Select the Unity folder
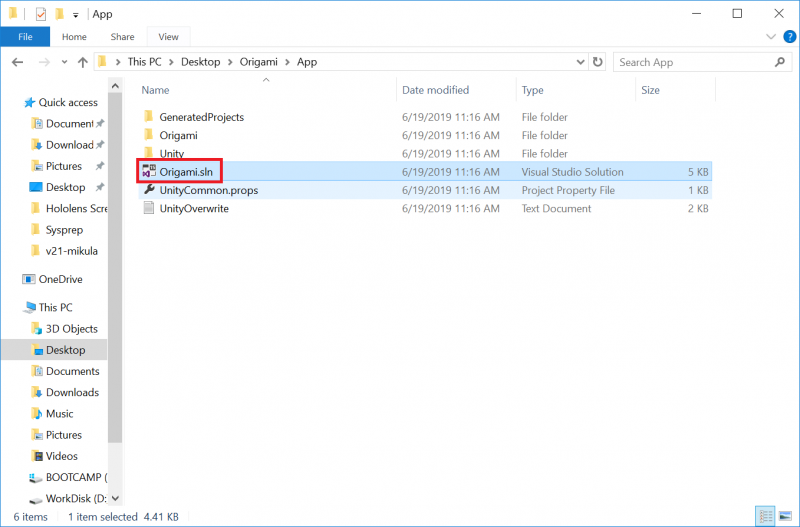 click(x=171, y=154)
